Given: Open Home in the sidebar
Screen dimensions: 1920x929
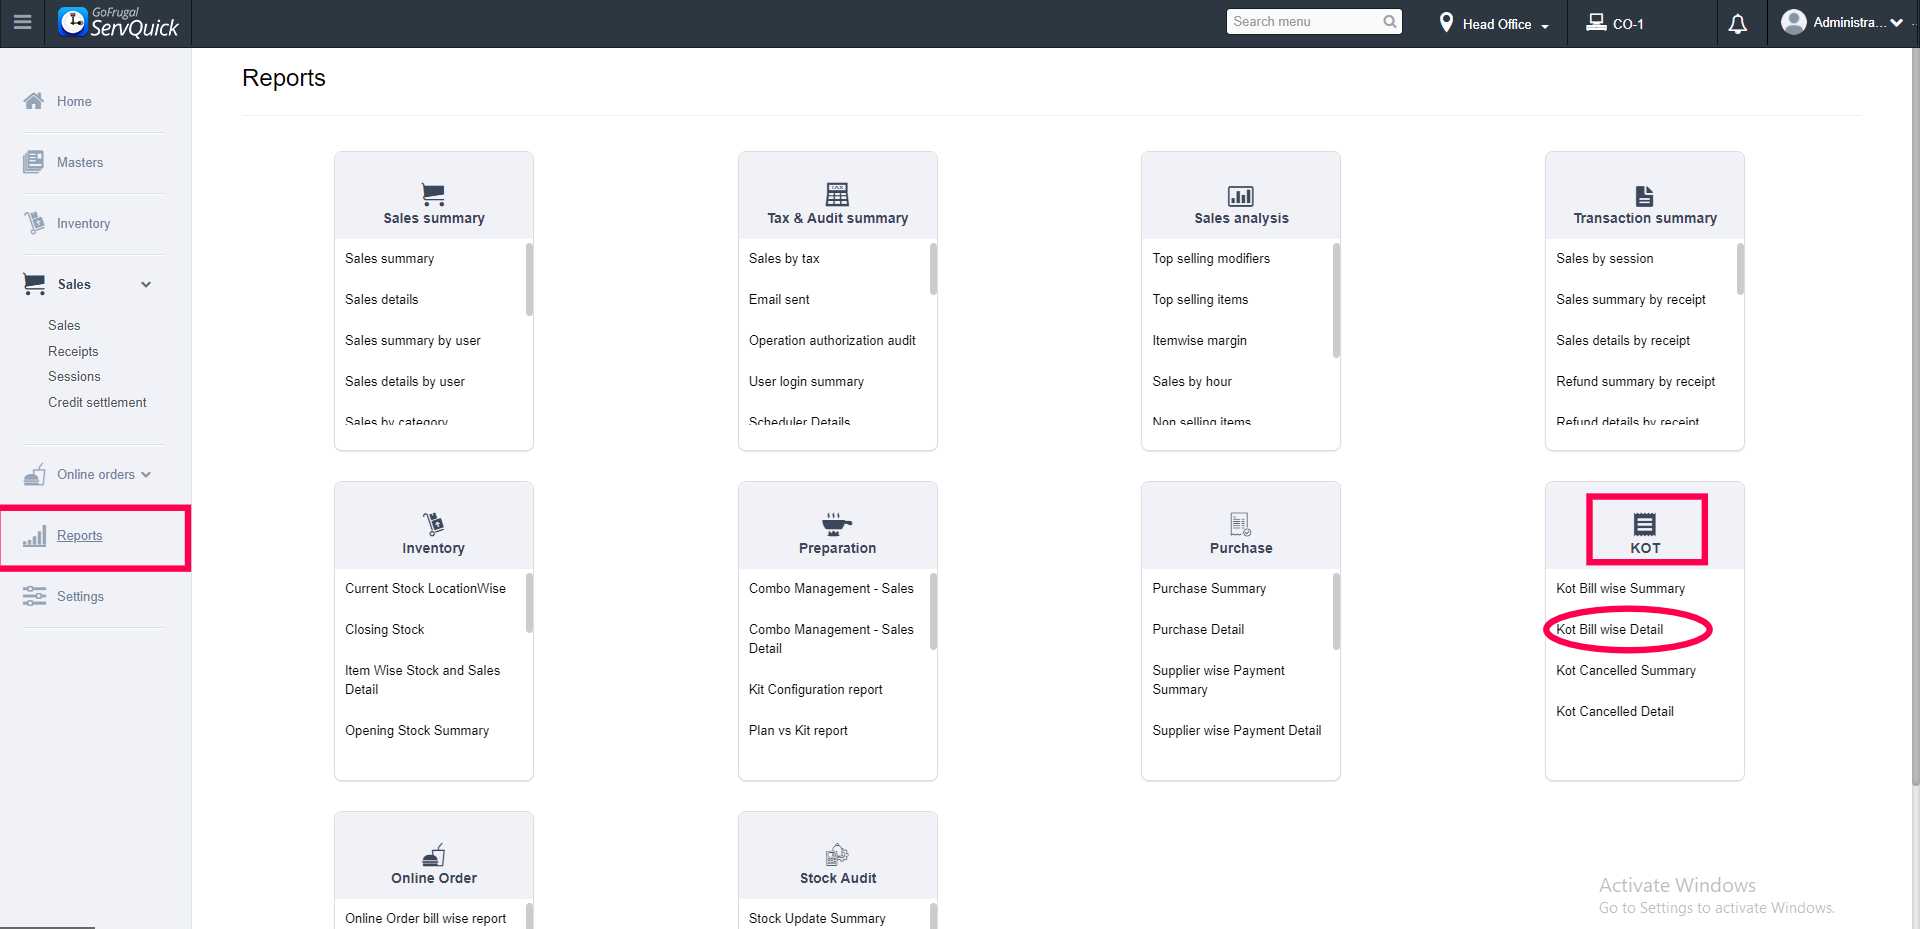Looking at the screenshot, I should pos(74,101).
